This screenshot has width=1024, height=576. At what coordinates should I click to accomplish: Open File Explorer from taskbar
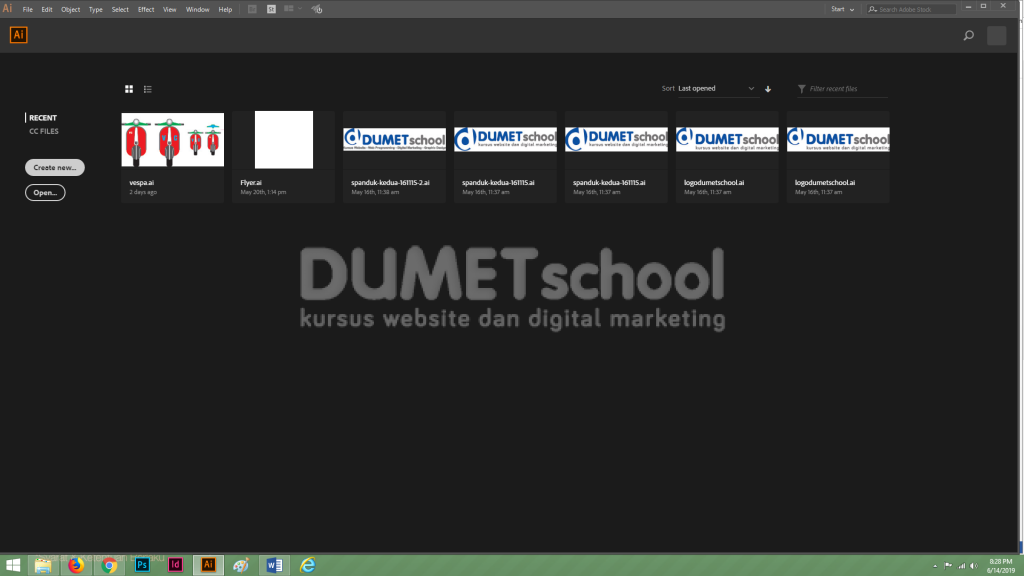(x=43, y=565)
